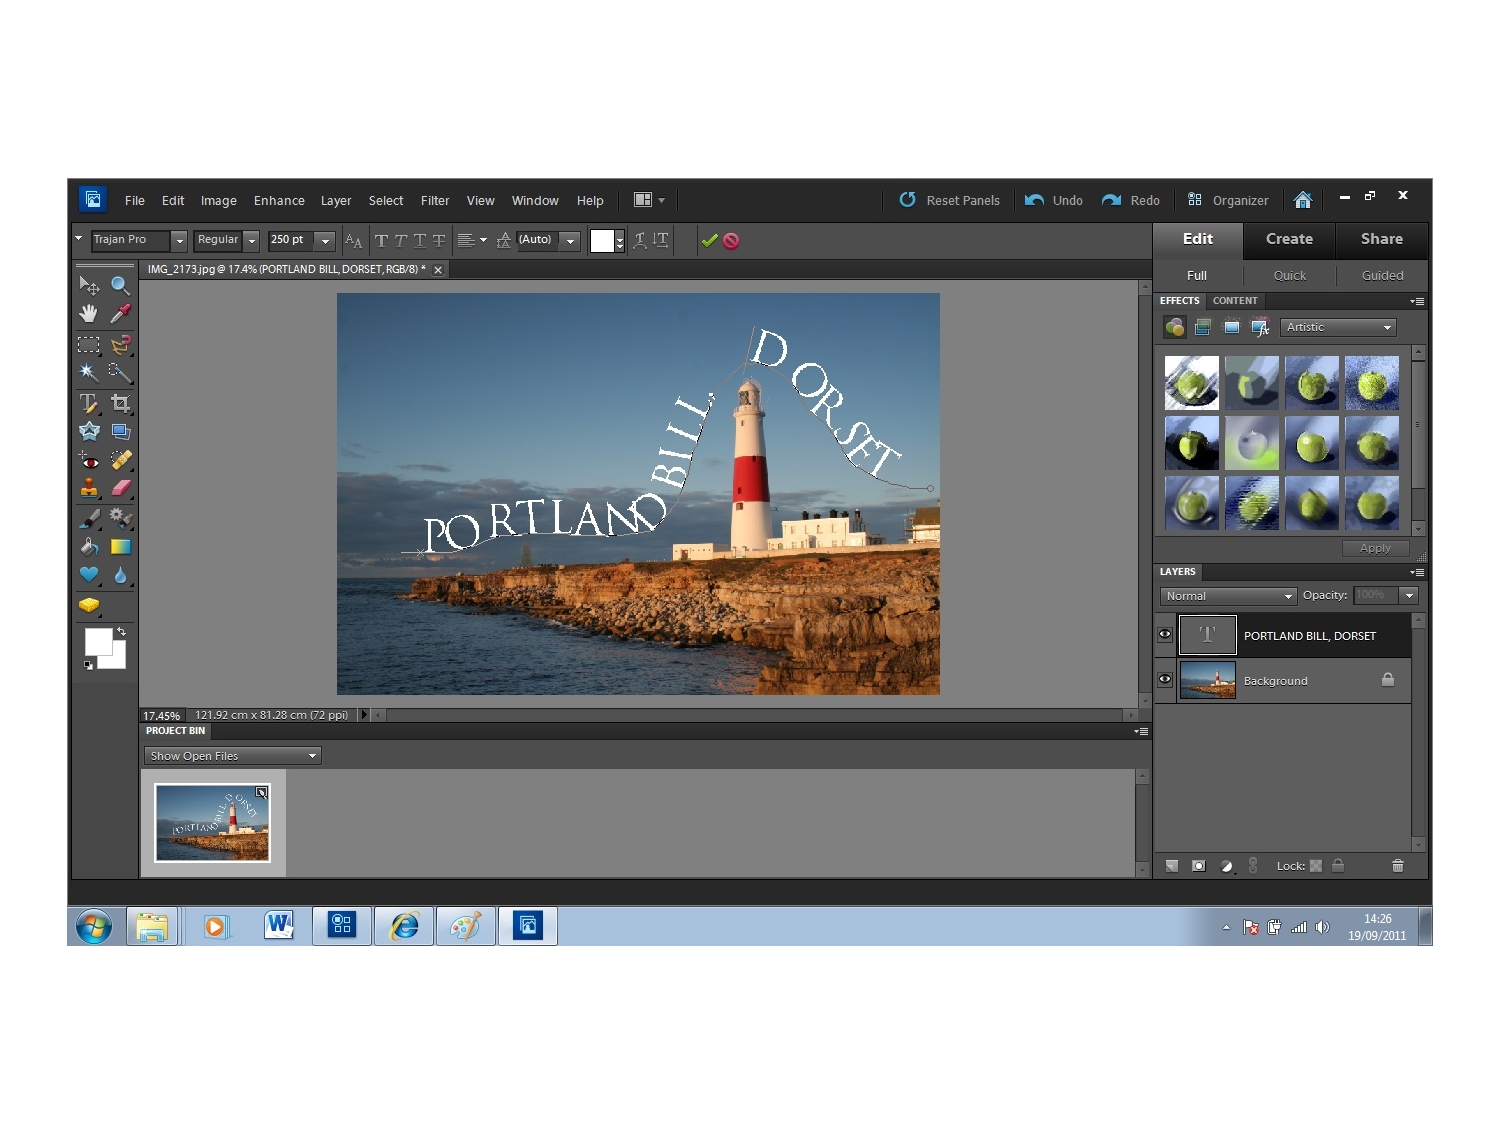Select the Sponge tool
The width and height of the screenshot is (1500, 1125).
[x=89, y=606]
